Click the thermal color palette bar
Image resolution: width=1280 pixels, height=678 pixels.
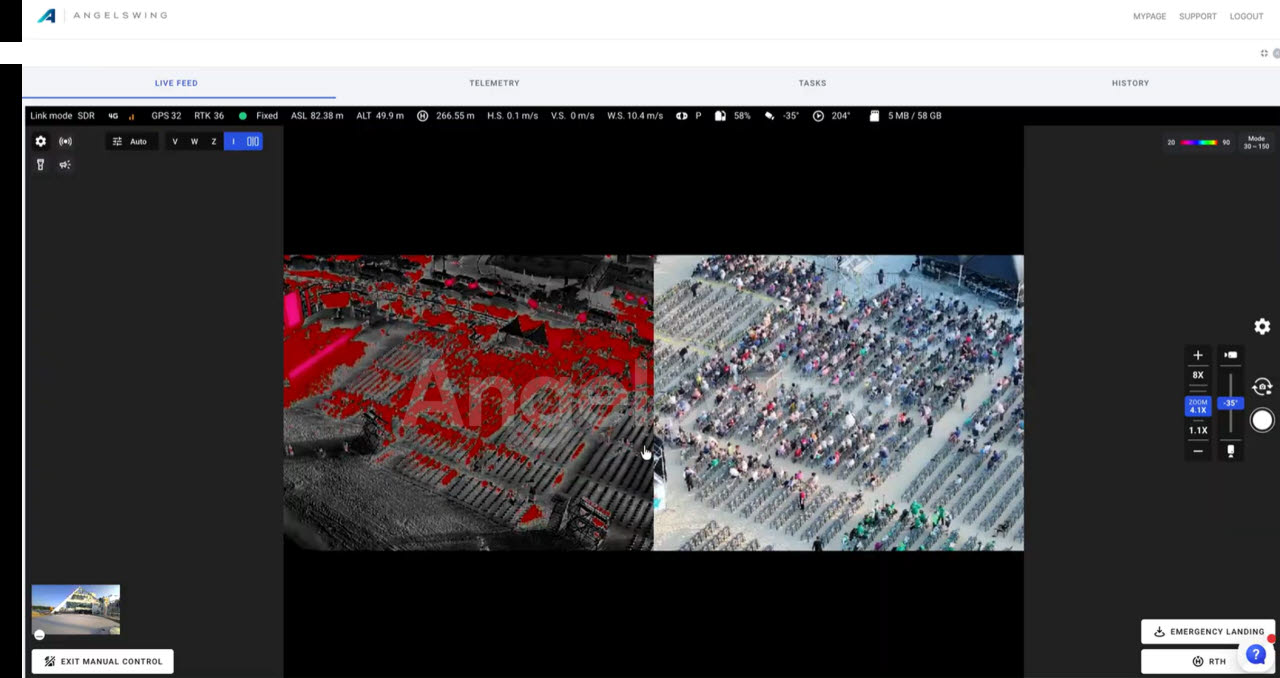[x=1199, y=142]
